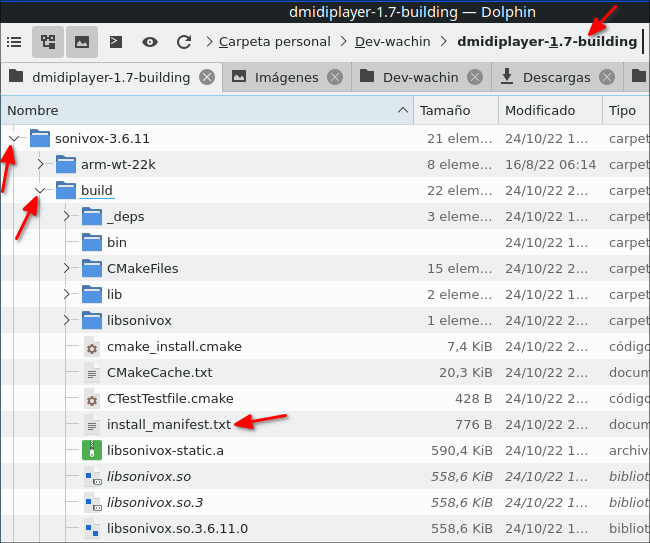This screenshot has height=543, width=650.
Task: Sort by Tipo column header
Action: click(626, 110)
